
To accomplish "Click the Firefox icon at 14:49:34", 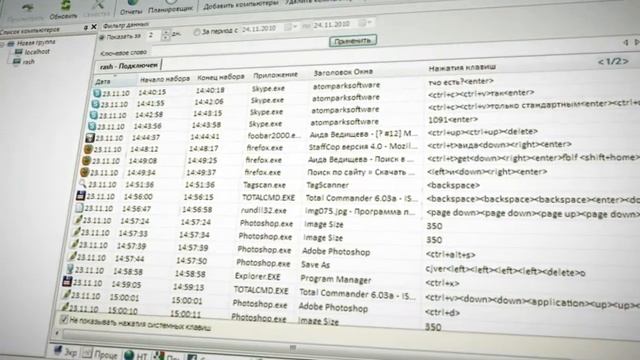I will click(x=84, y=173).
